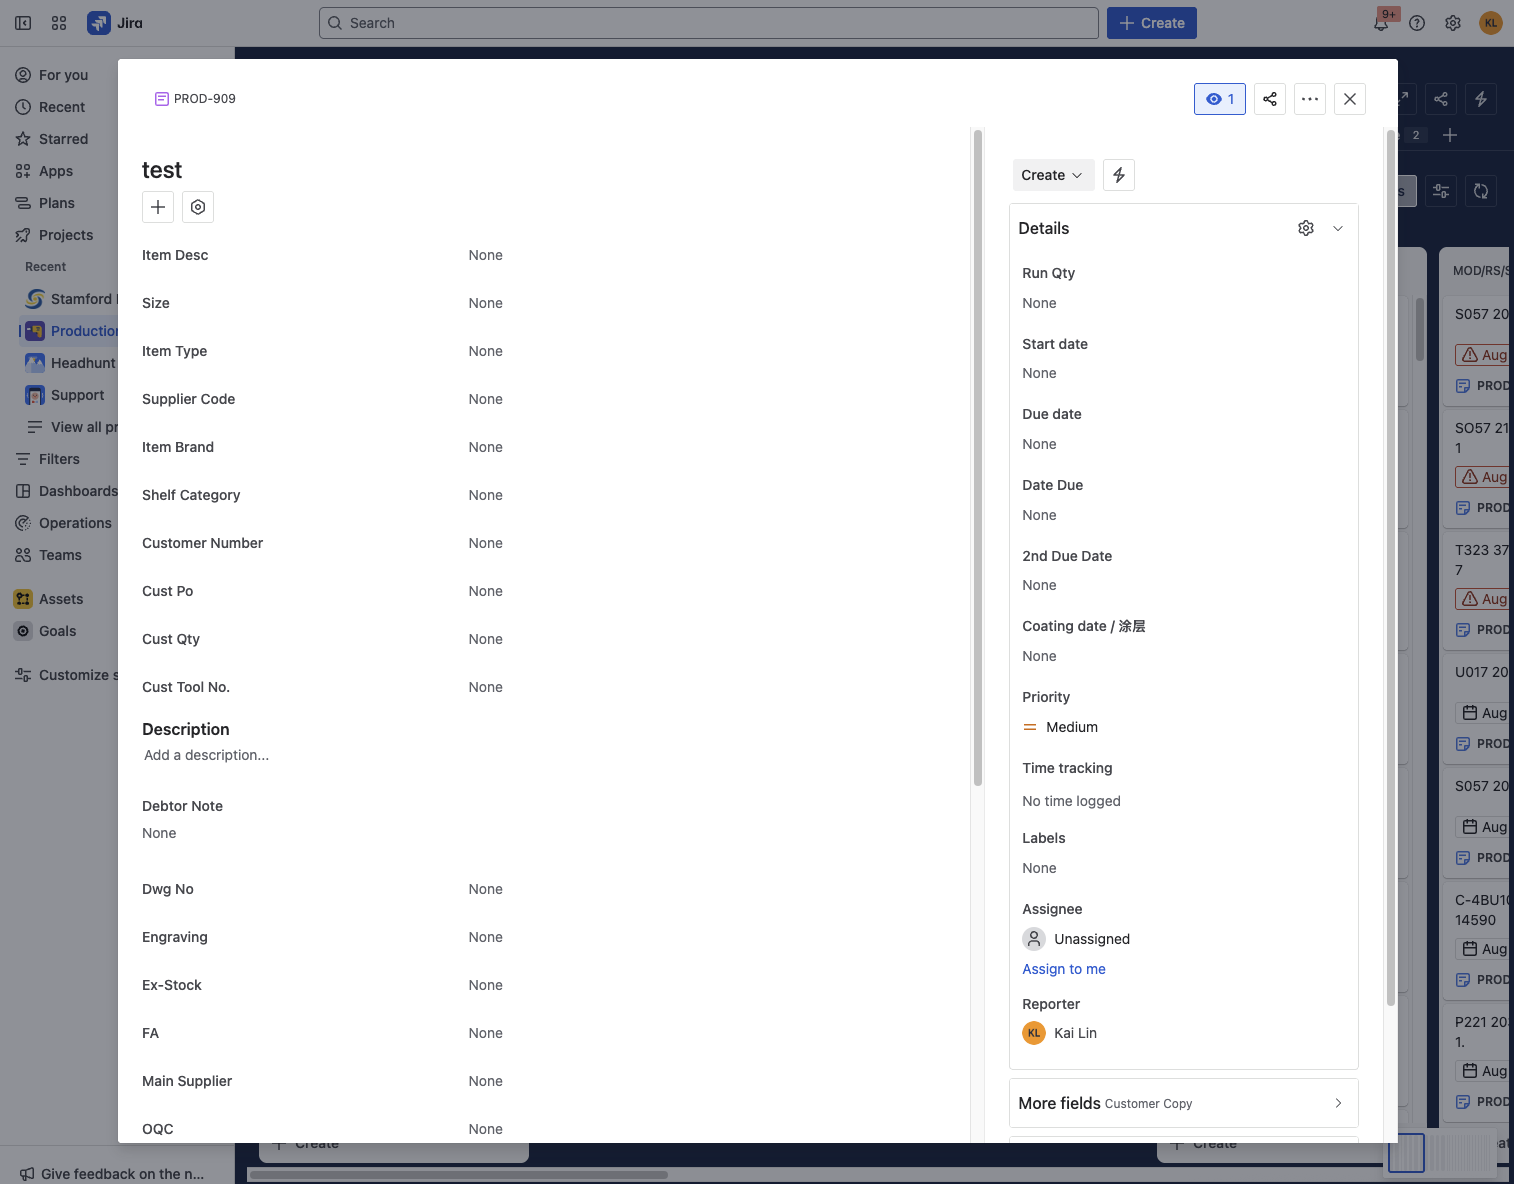The image size is (1514, 1184).
Task: Click the share issue icon
Action: click(1269, 99)
